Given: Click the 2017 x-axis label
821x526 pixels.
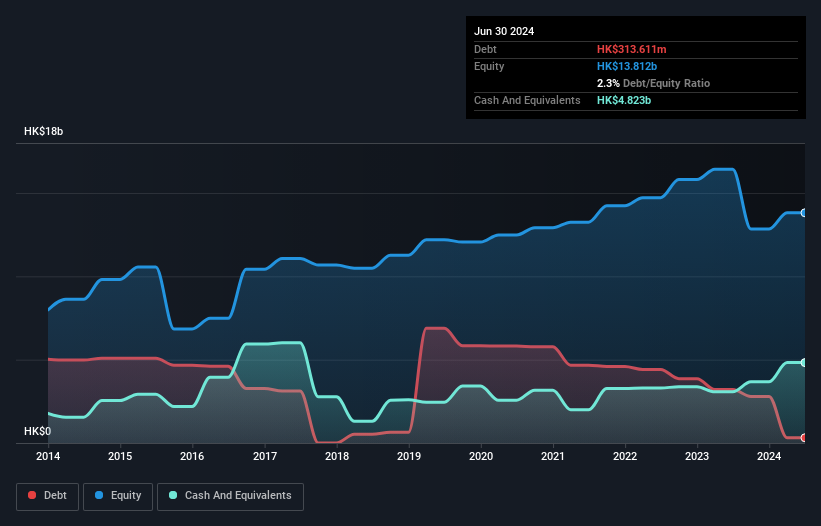Looking at the screenshot, I should 265,456.
